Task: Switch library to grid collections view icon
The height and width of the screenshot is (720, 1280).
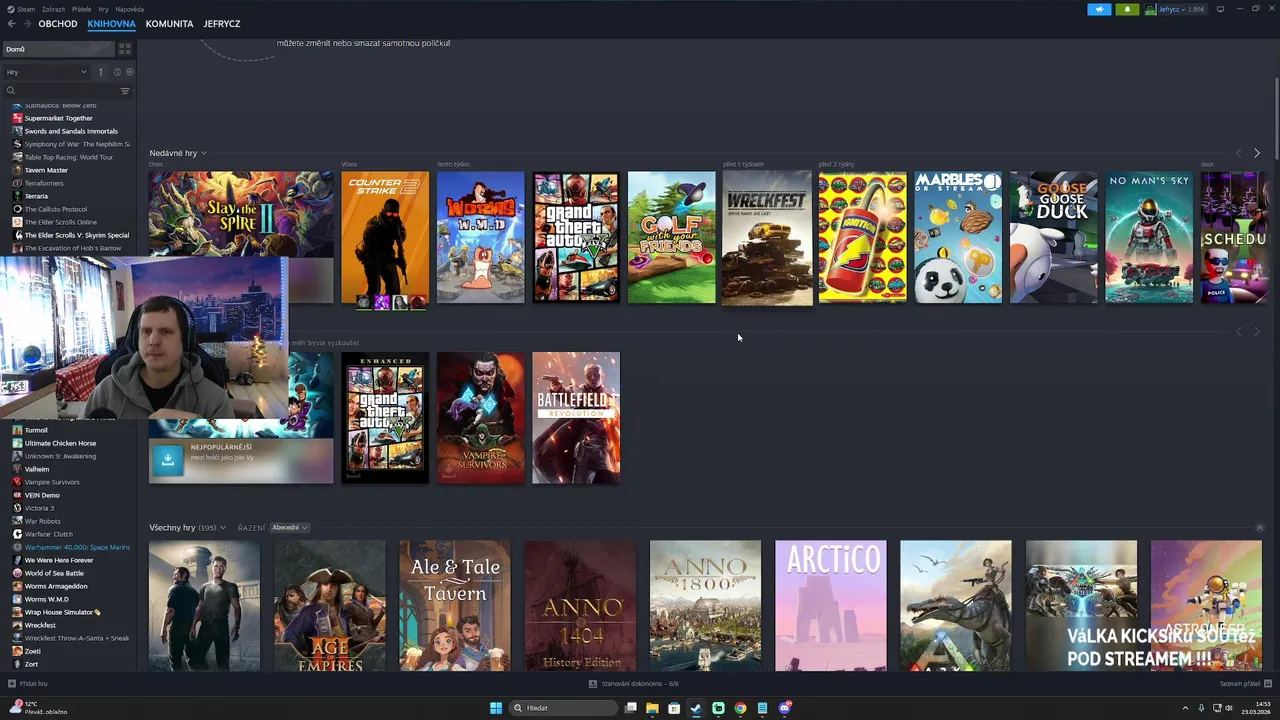Action: tap(125, 49)
